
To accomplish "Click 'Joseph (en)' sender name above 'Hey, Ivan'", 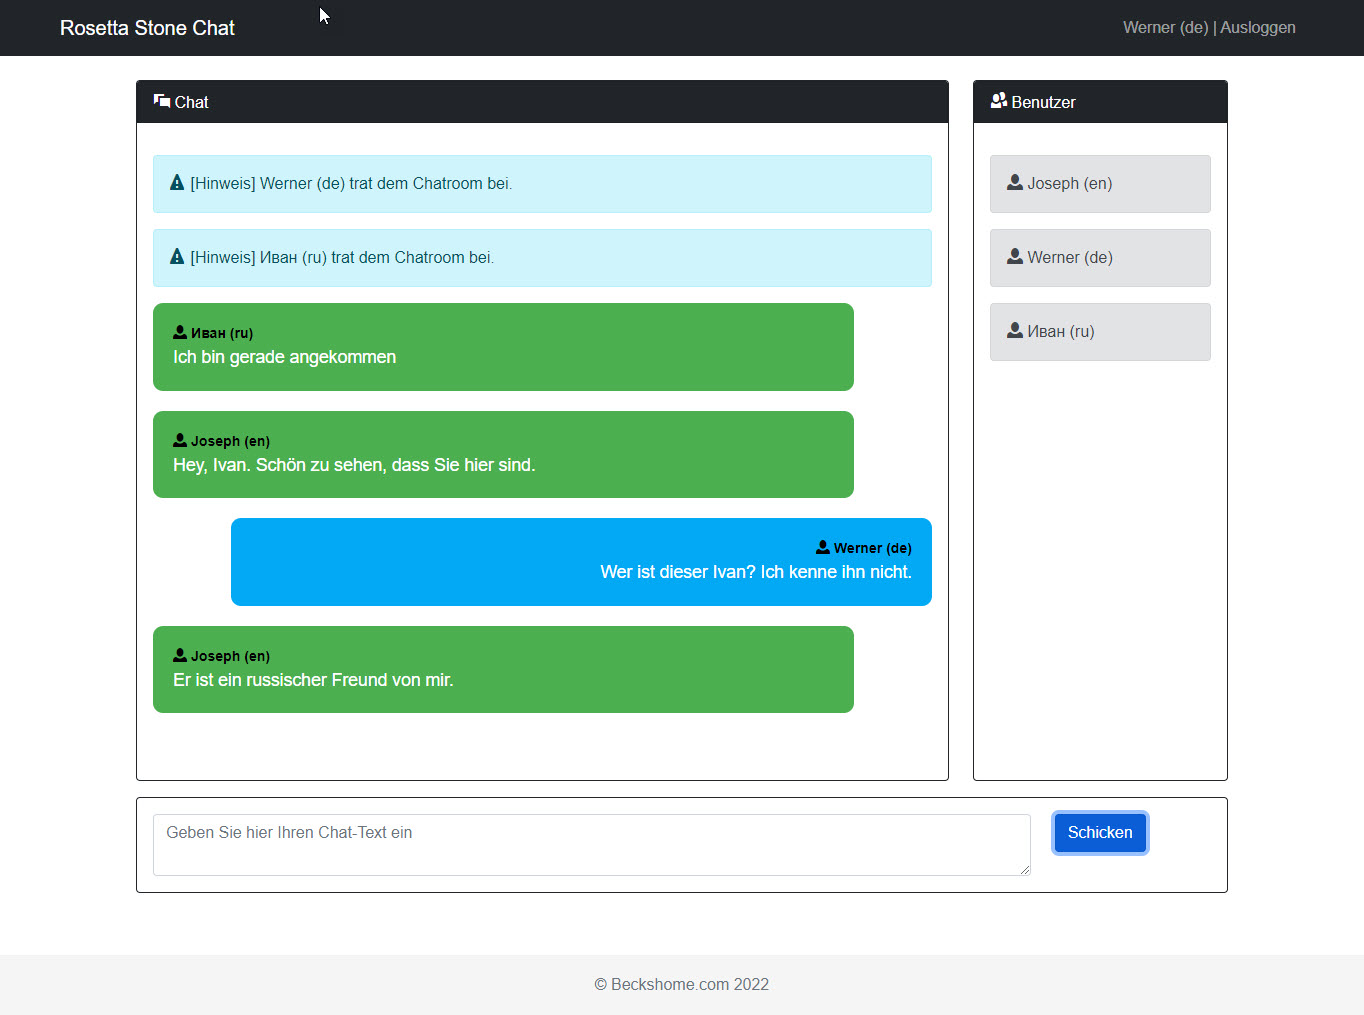I will pyautogui.click(x=230, y=441).
